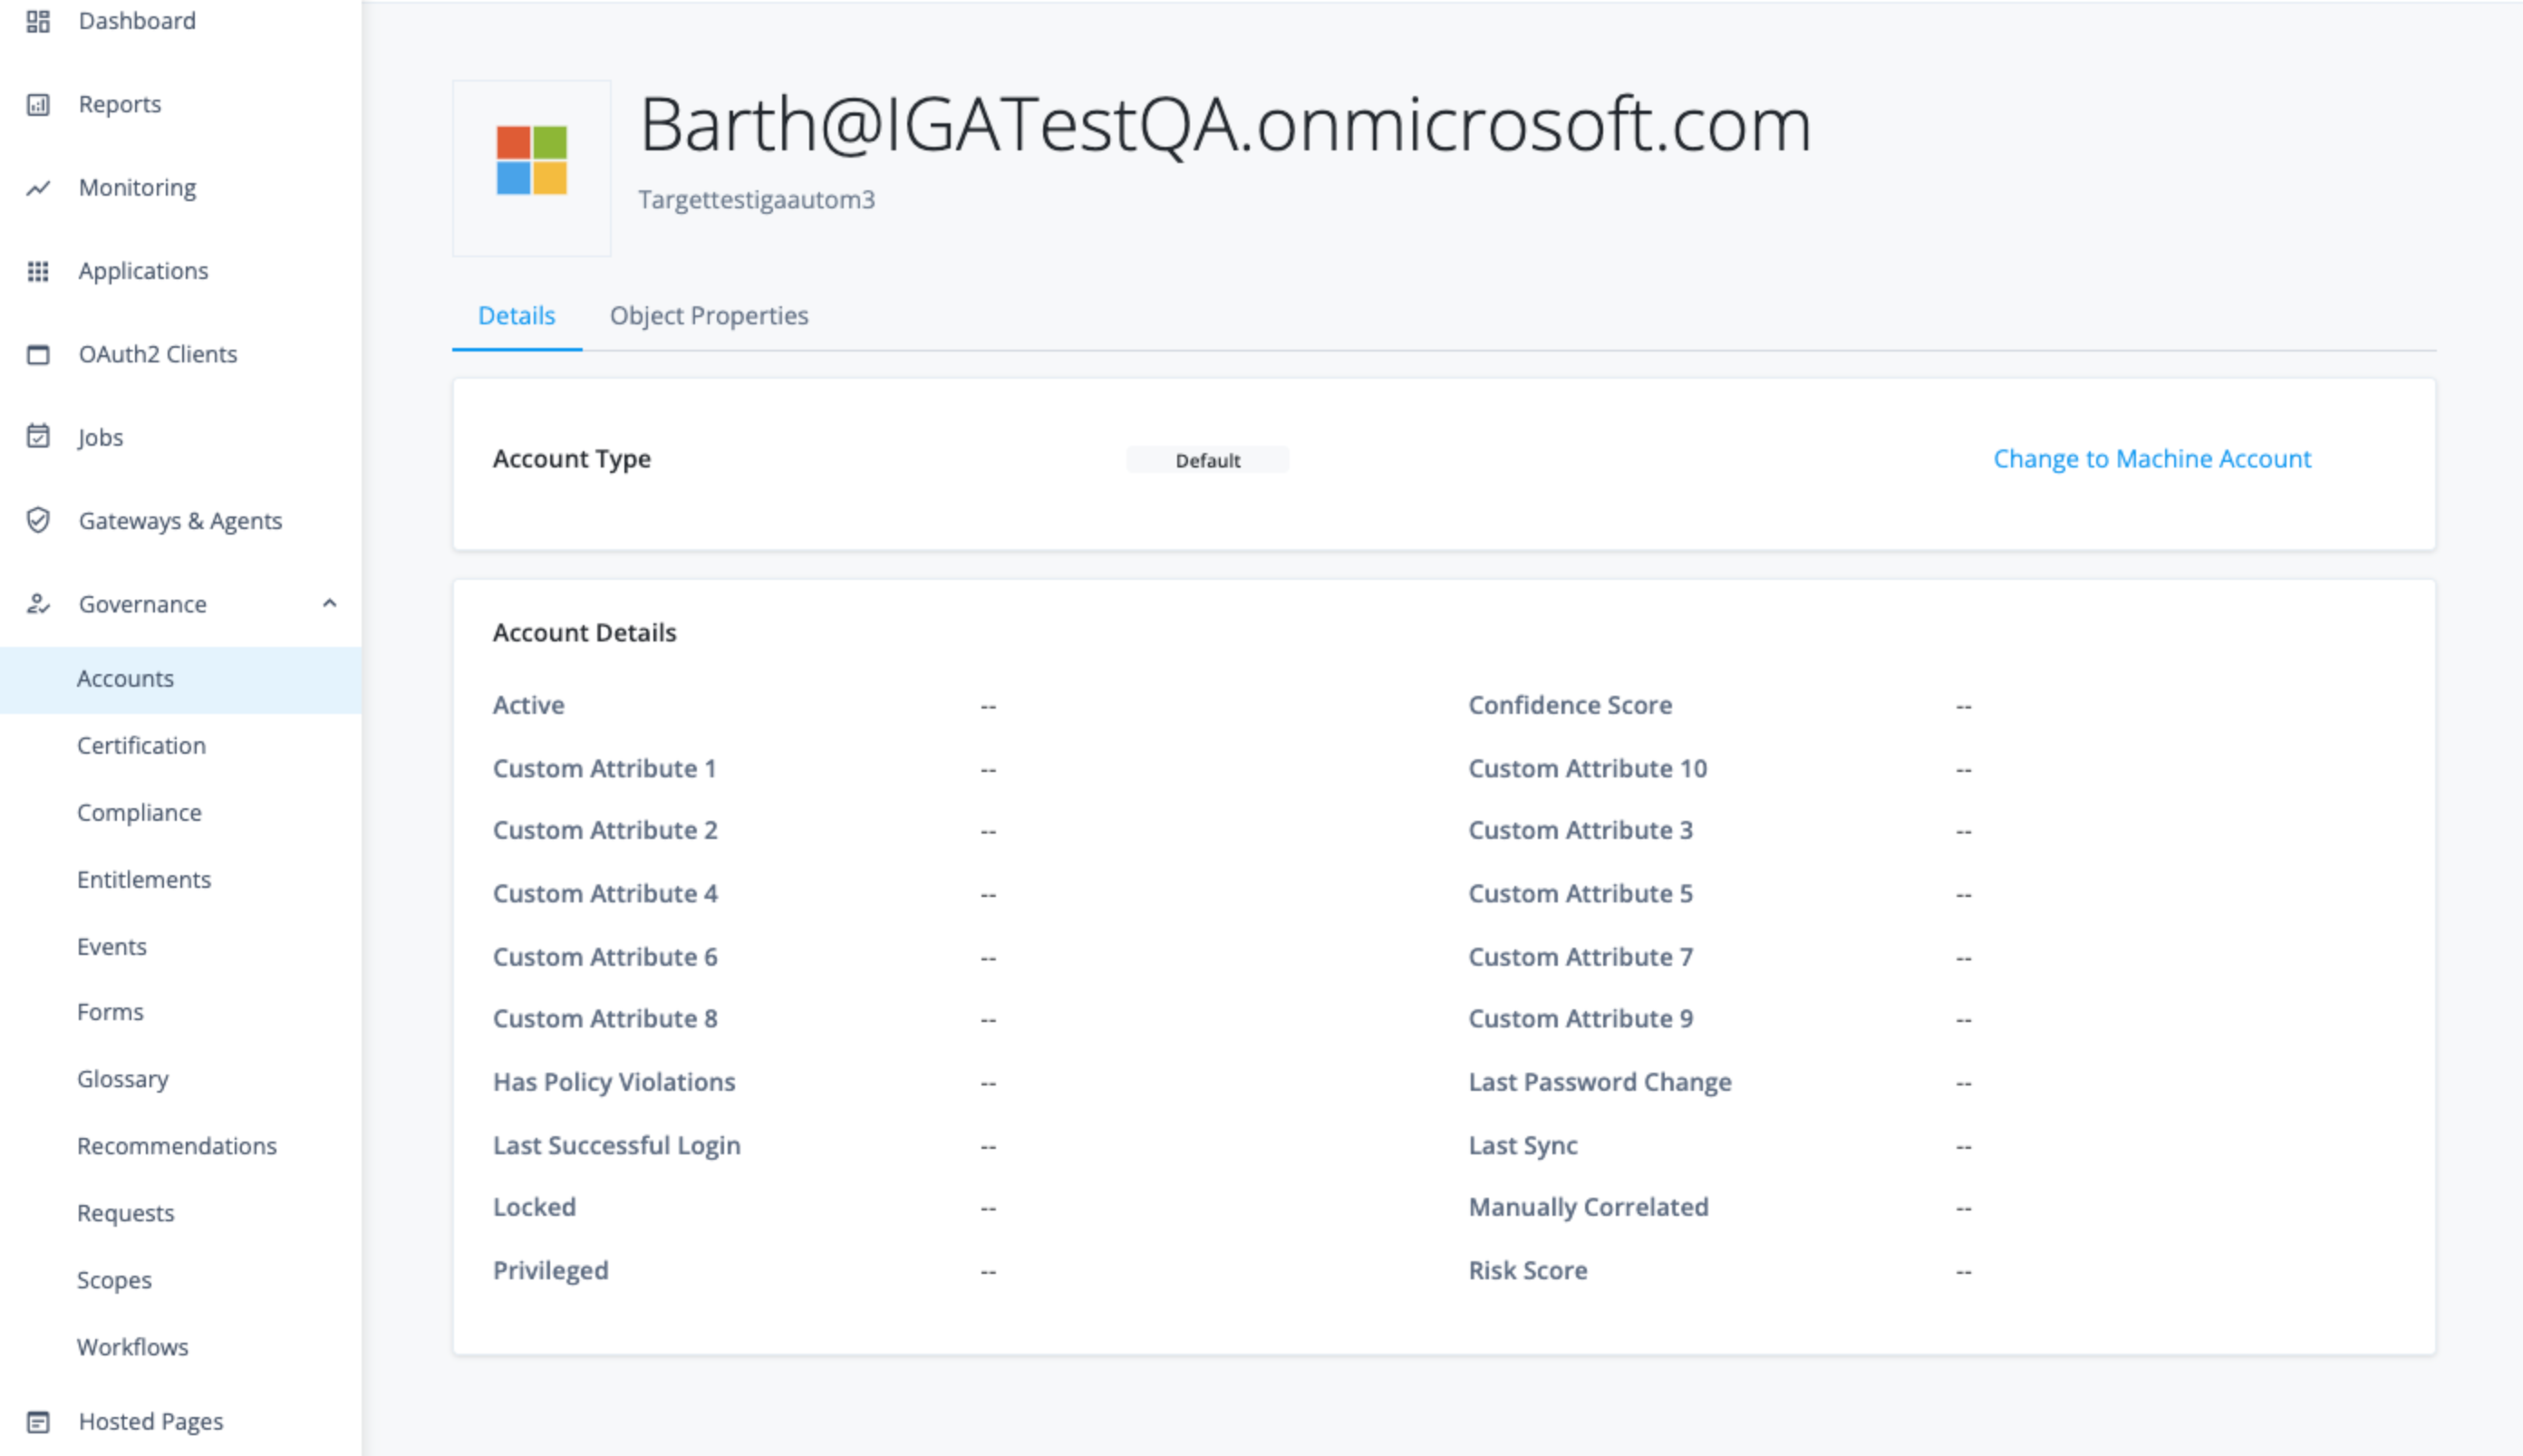Click the Reports chart icon
The height and width of the screenshot is (1456, 2523).
click(38, 104)
